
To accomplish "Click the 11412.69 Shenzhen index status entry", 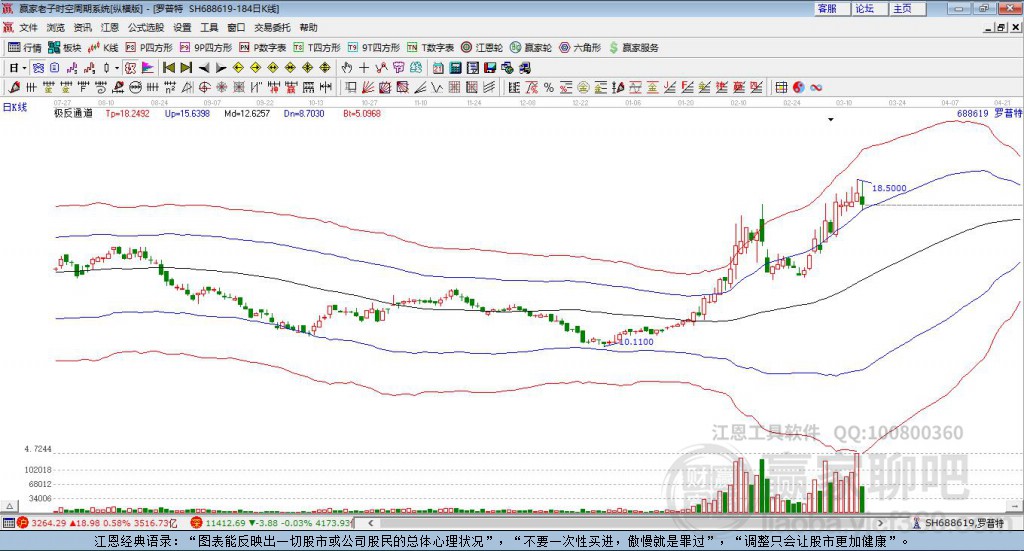I will coord(271,523).
